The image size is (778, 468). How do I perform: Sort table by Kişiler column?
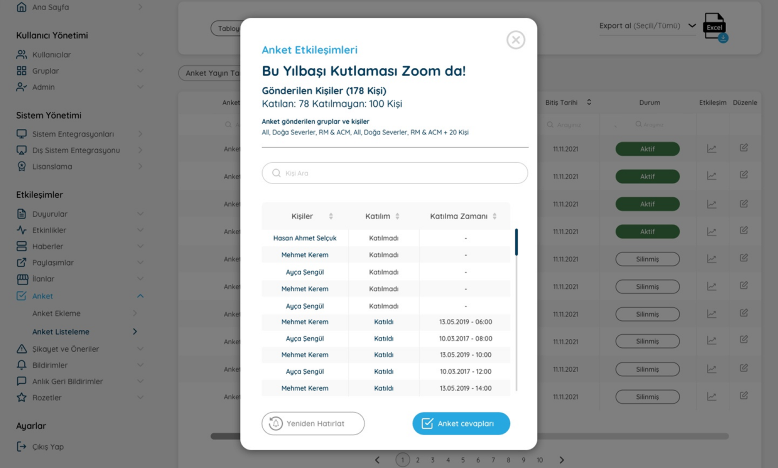(x=331, y=216)
